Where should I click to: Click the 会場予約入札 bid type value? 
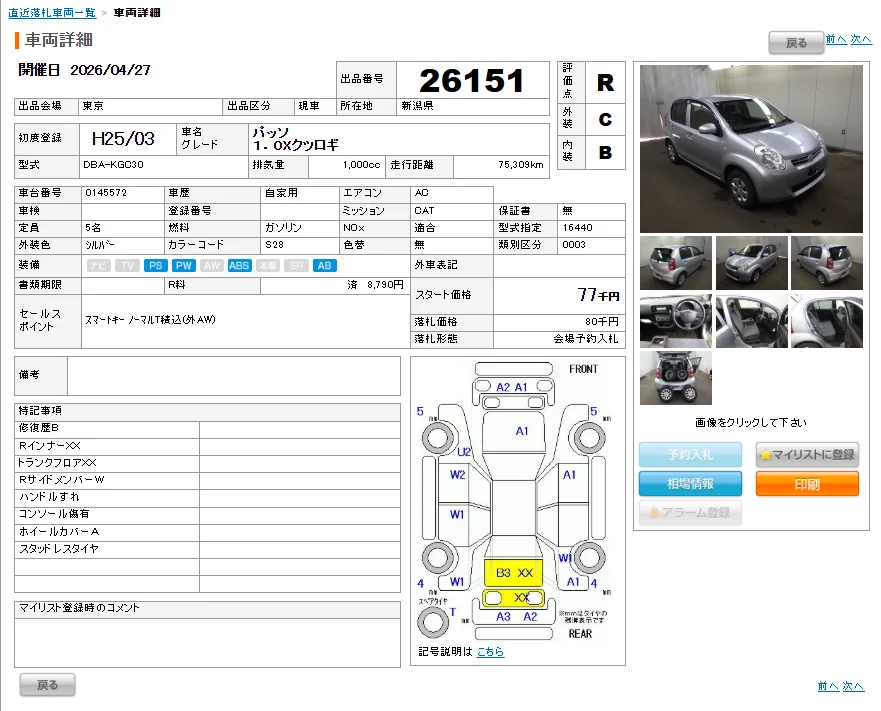pos(585,339)
